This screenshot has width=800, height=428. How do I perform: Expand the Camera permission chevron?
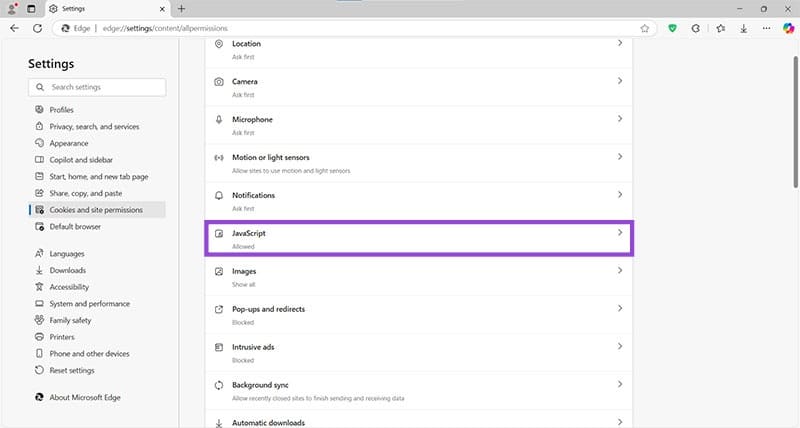click(x=620, y=81)
